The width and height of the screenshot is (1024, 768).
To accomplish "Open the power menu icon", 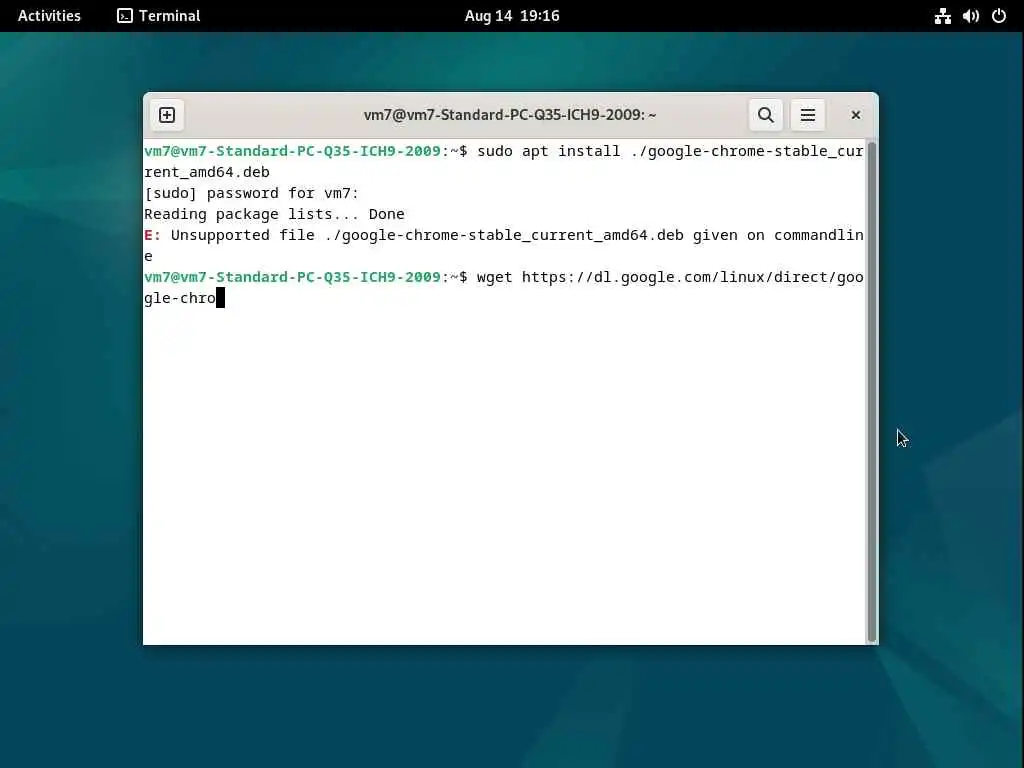I will tap(999, 16).
